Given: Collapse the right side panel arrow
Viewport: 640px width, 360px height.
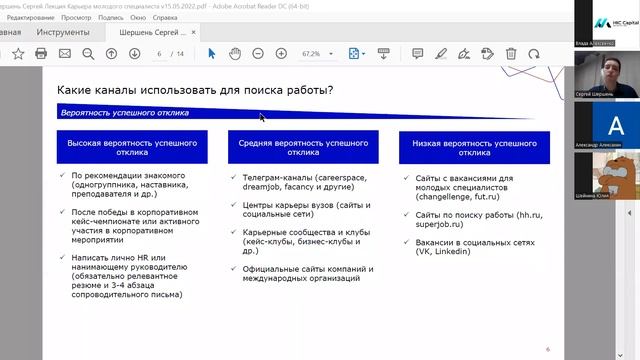Looking at the screenshot, I should (629, 213).
